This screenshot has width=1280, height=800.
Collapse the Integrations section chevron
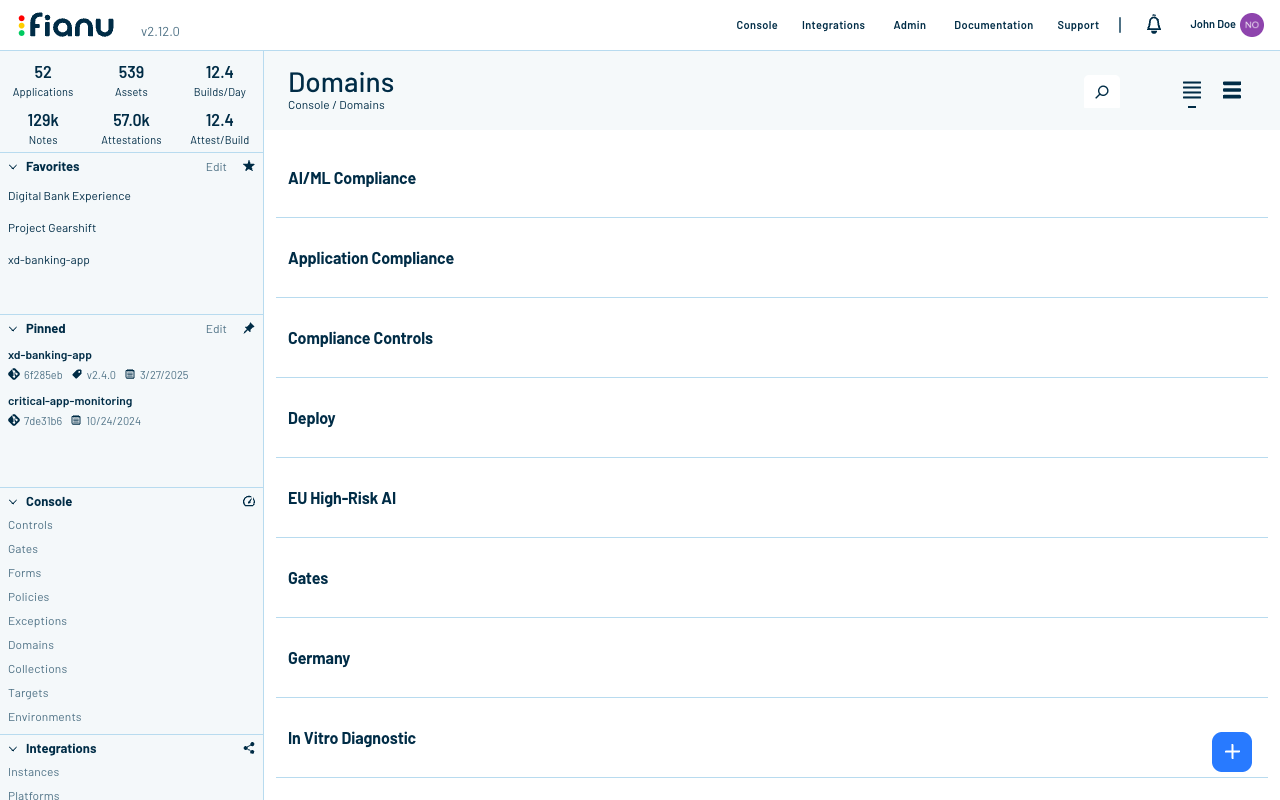13,749
